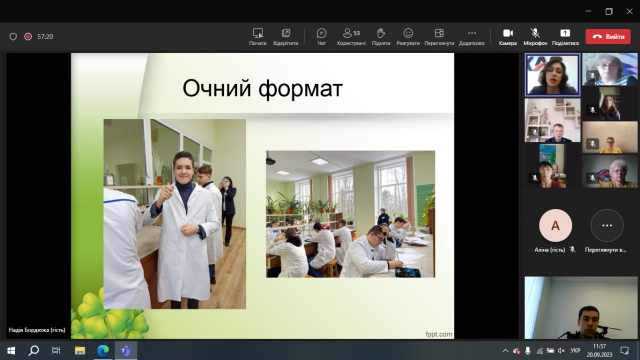Open the Чат chat panel
Viewport: 640px width, 360px height.
pyautogui.click(x=321, y=36)
